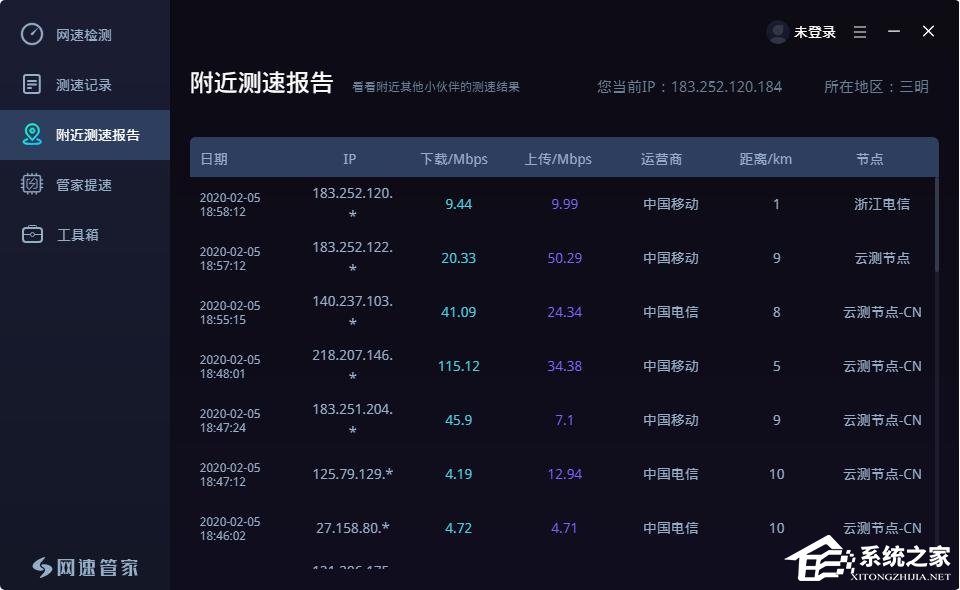
Task: Click the 上传/Mbps column header
Action: coord(558,159)
